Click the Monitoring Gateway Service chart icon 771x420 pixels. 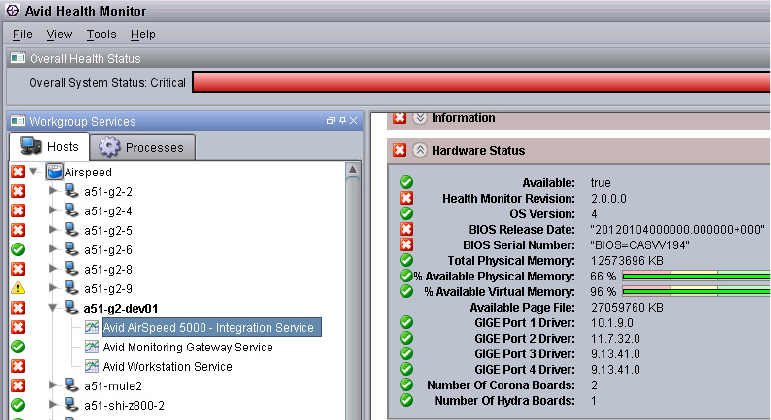pos(92,347)
